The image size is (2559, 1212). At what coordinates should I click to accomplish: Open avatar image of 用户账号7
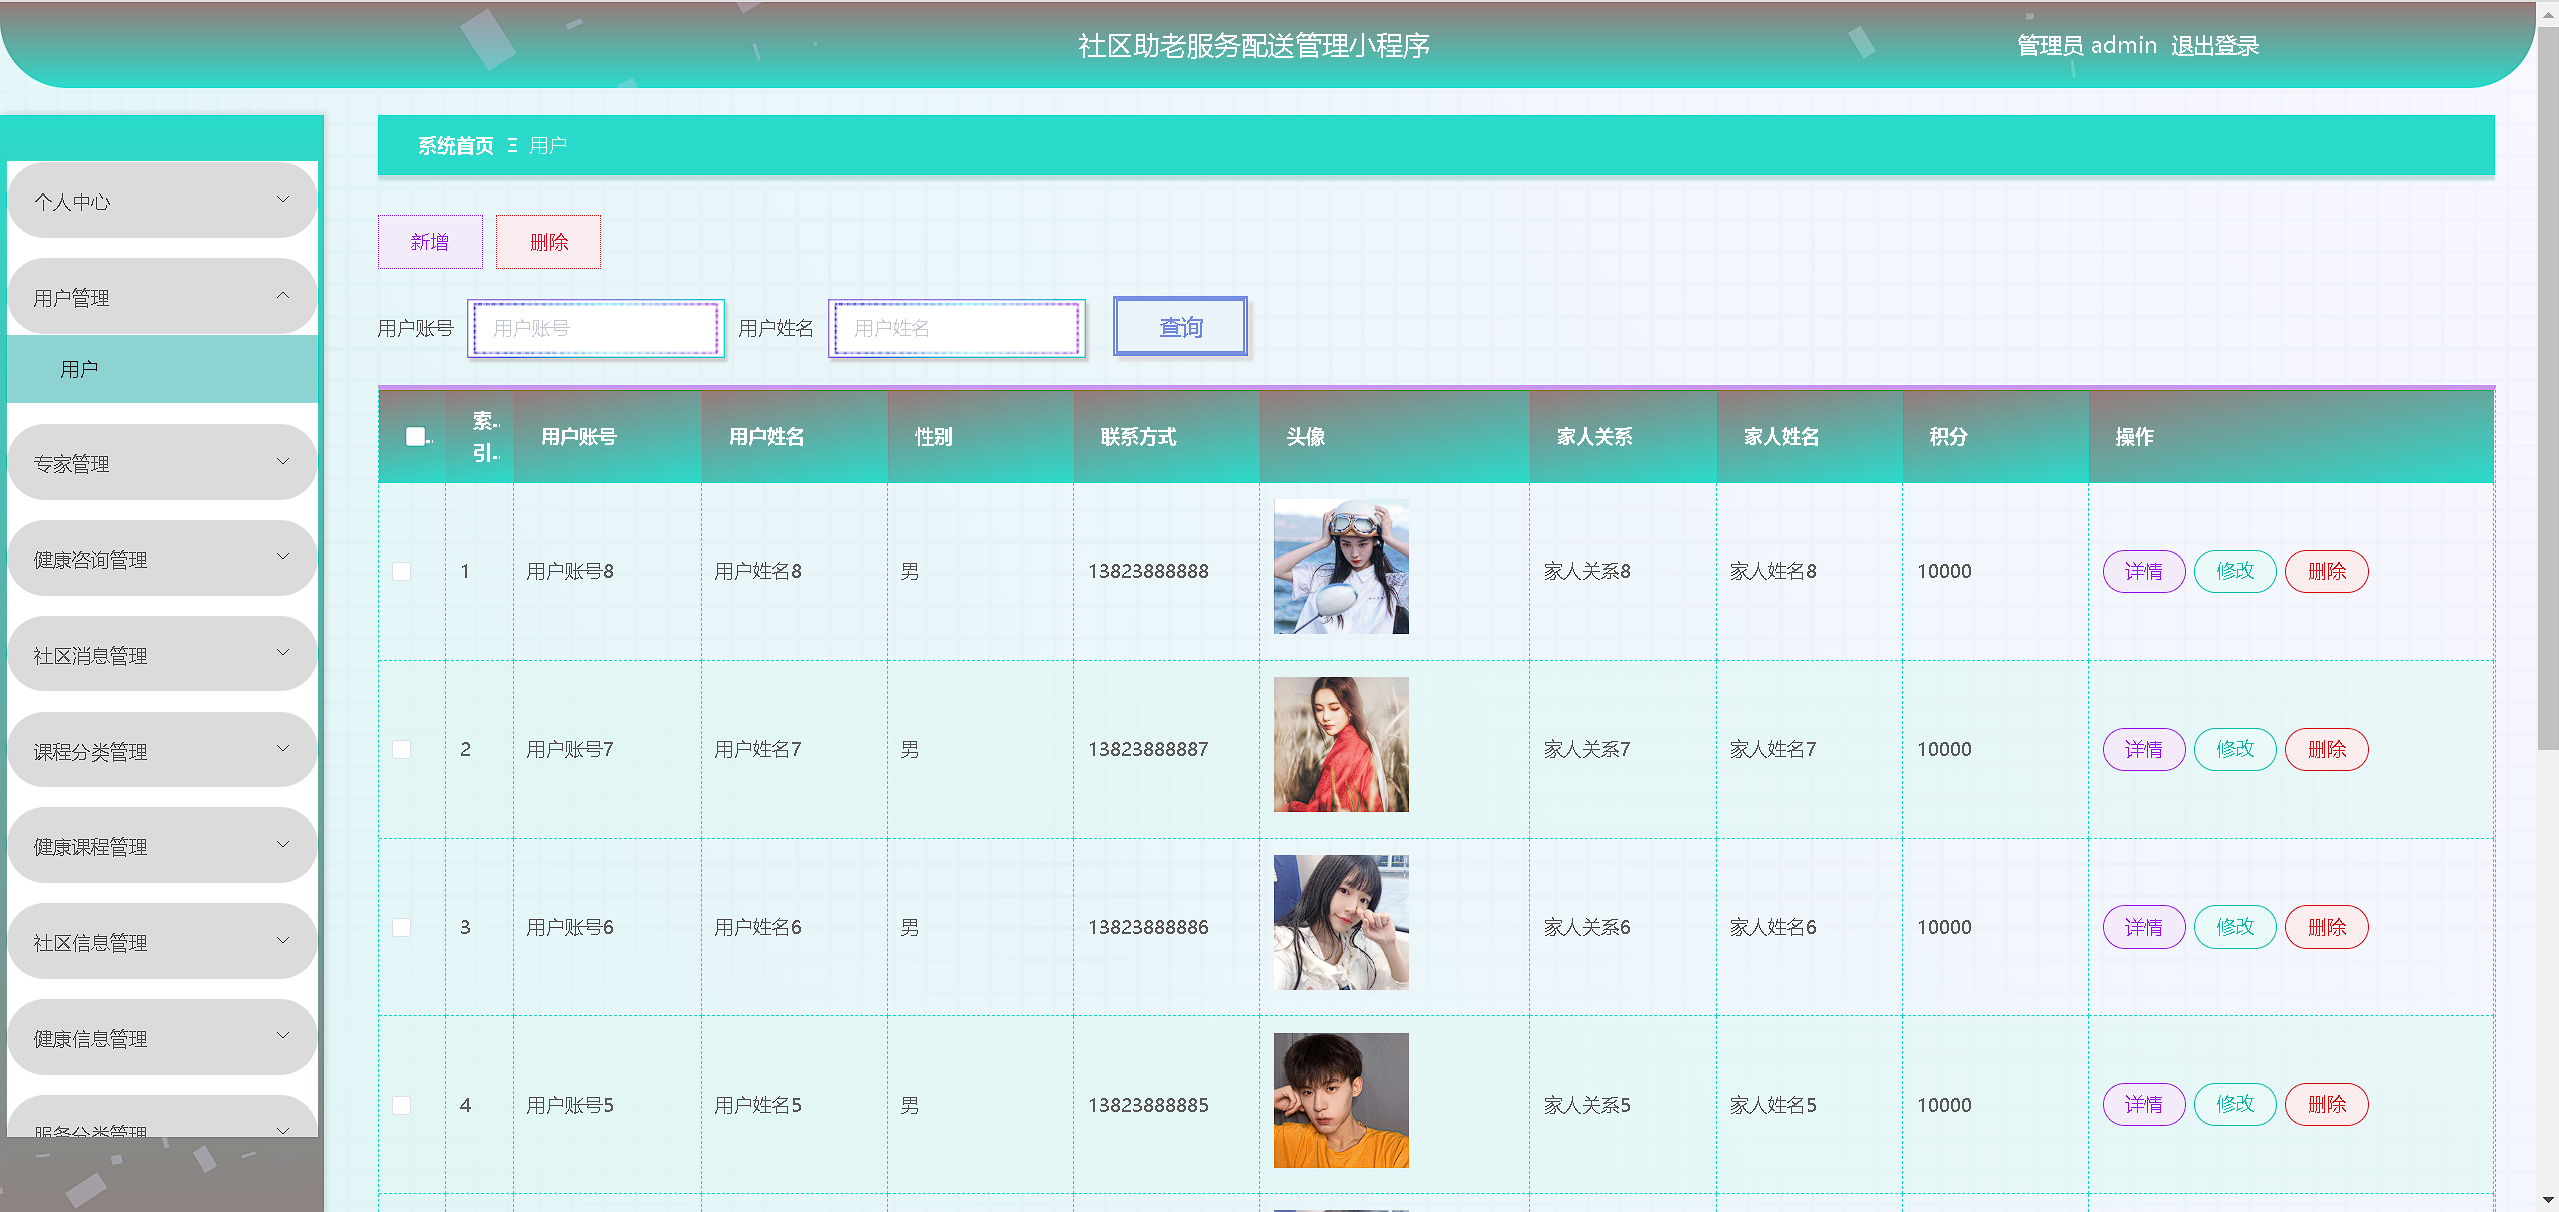(1340, 745)
